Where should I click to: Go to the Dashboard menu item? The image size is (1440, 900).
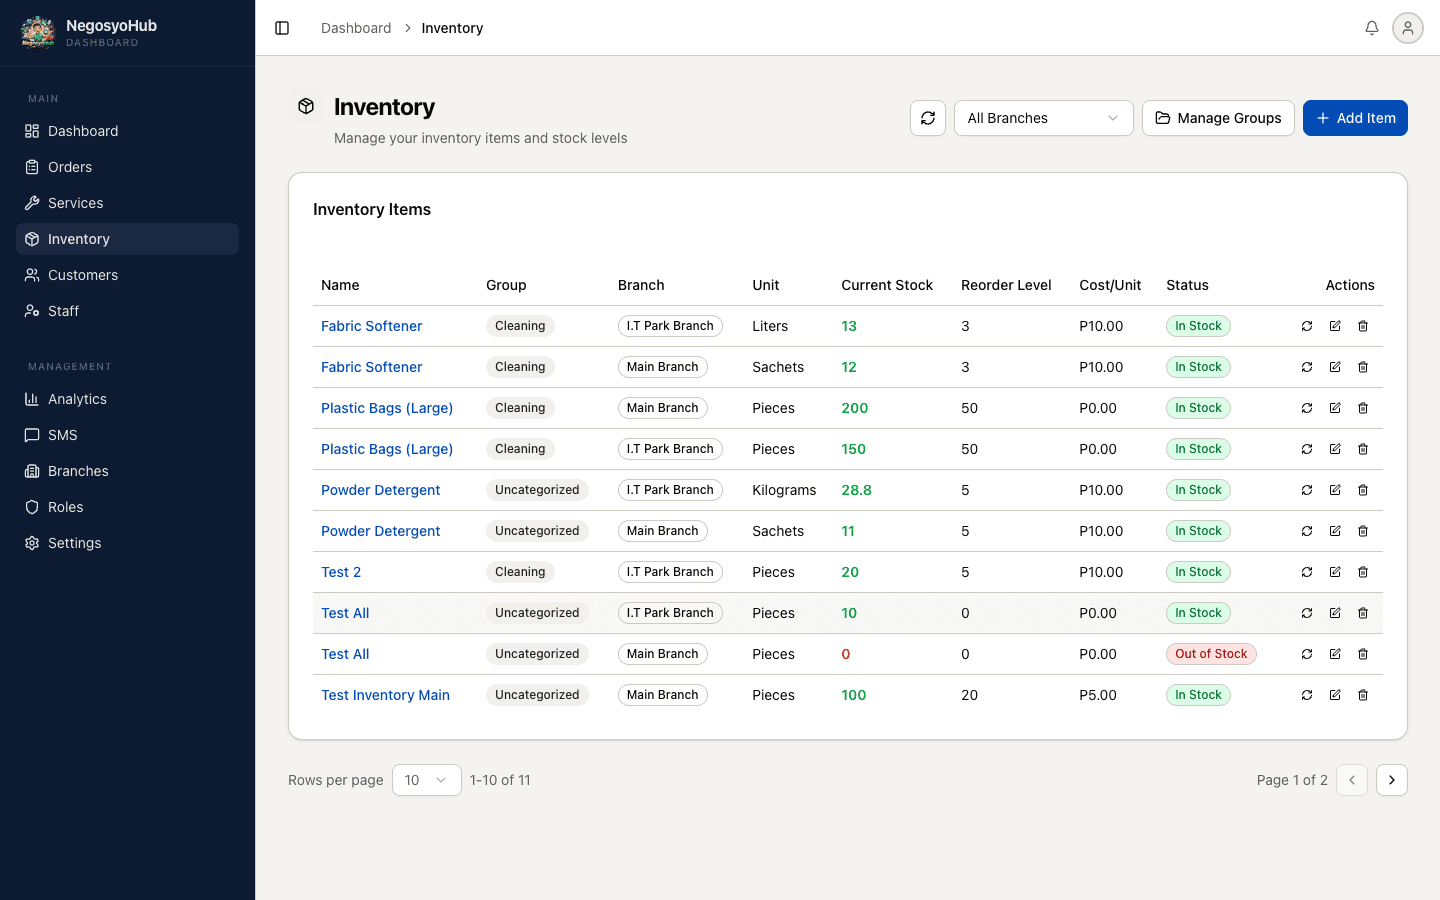point(127,131)
